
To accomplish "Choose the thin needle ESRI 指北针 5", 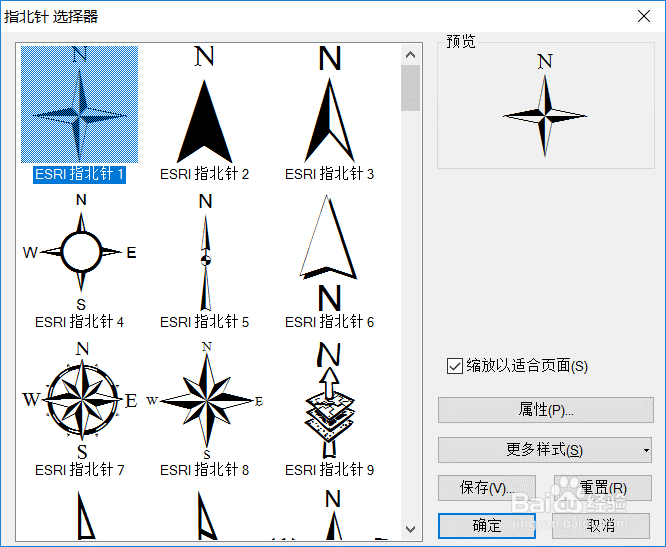I will click(x=206, y=252).
